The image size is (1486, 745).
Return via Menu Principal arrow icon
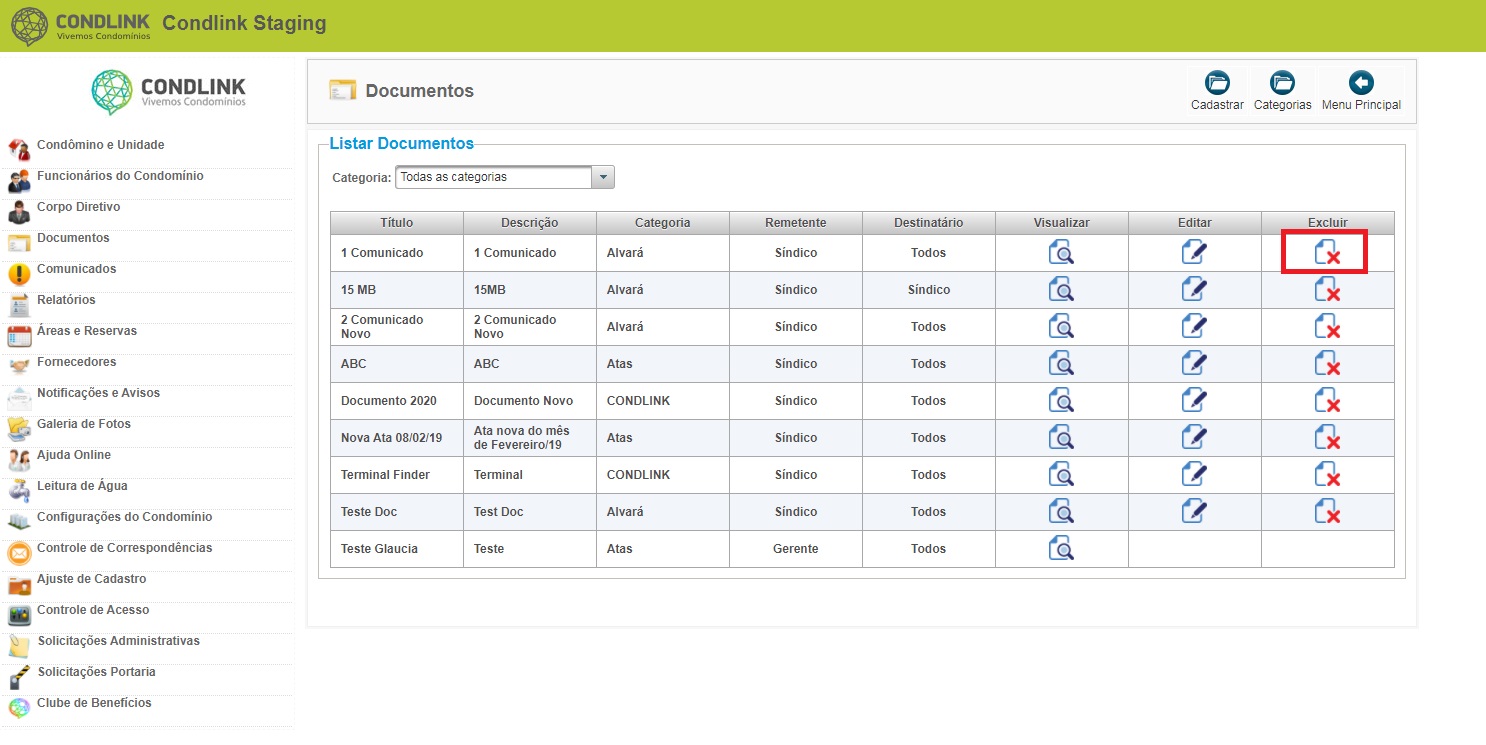(1361, 83)
